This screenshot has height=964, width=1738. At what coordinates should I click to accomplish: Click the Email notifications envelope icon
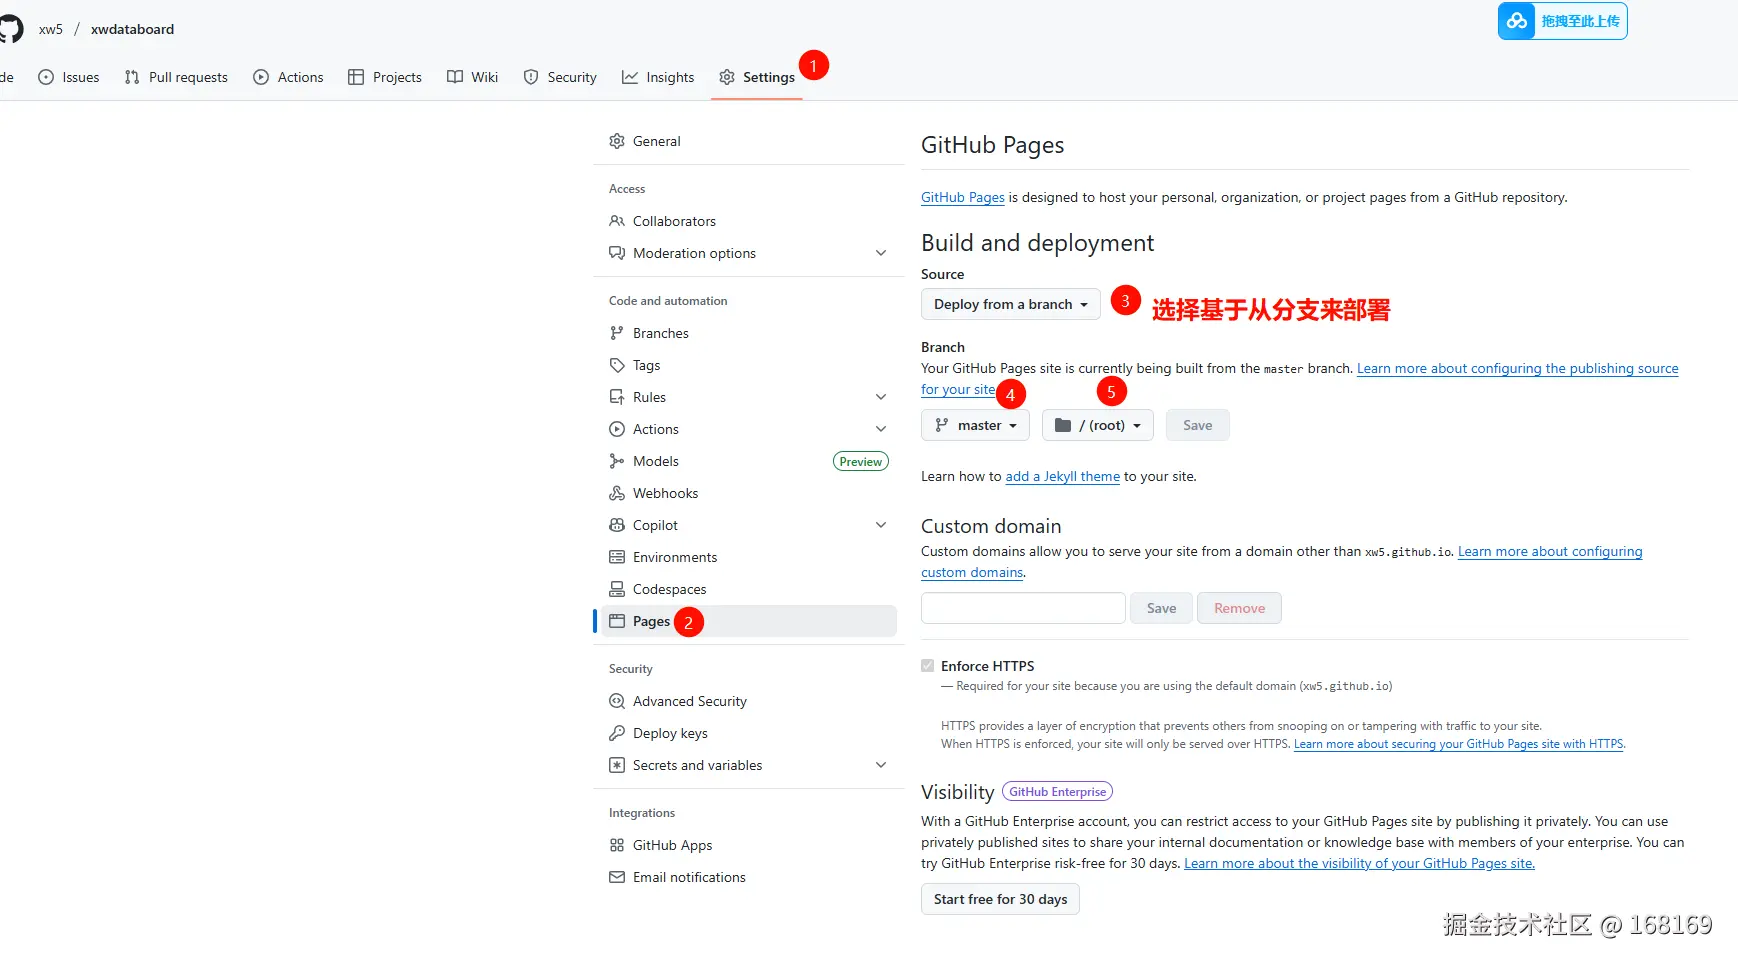tap(617, 877)
